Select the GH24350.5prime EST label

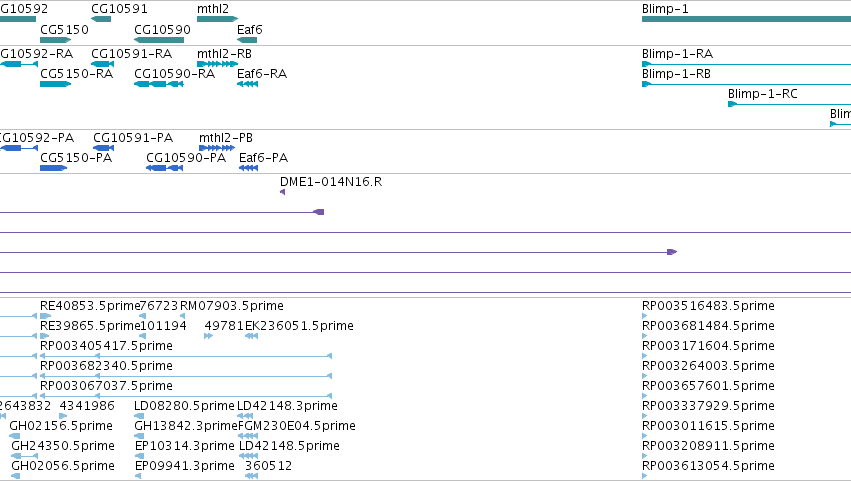pyautogui.click(x=63, y=446)
